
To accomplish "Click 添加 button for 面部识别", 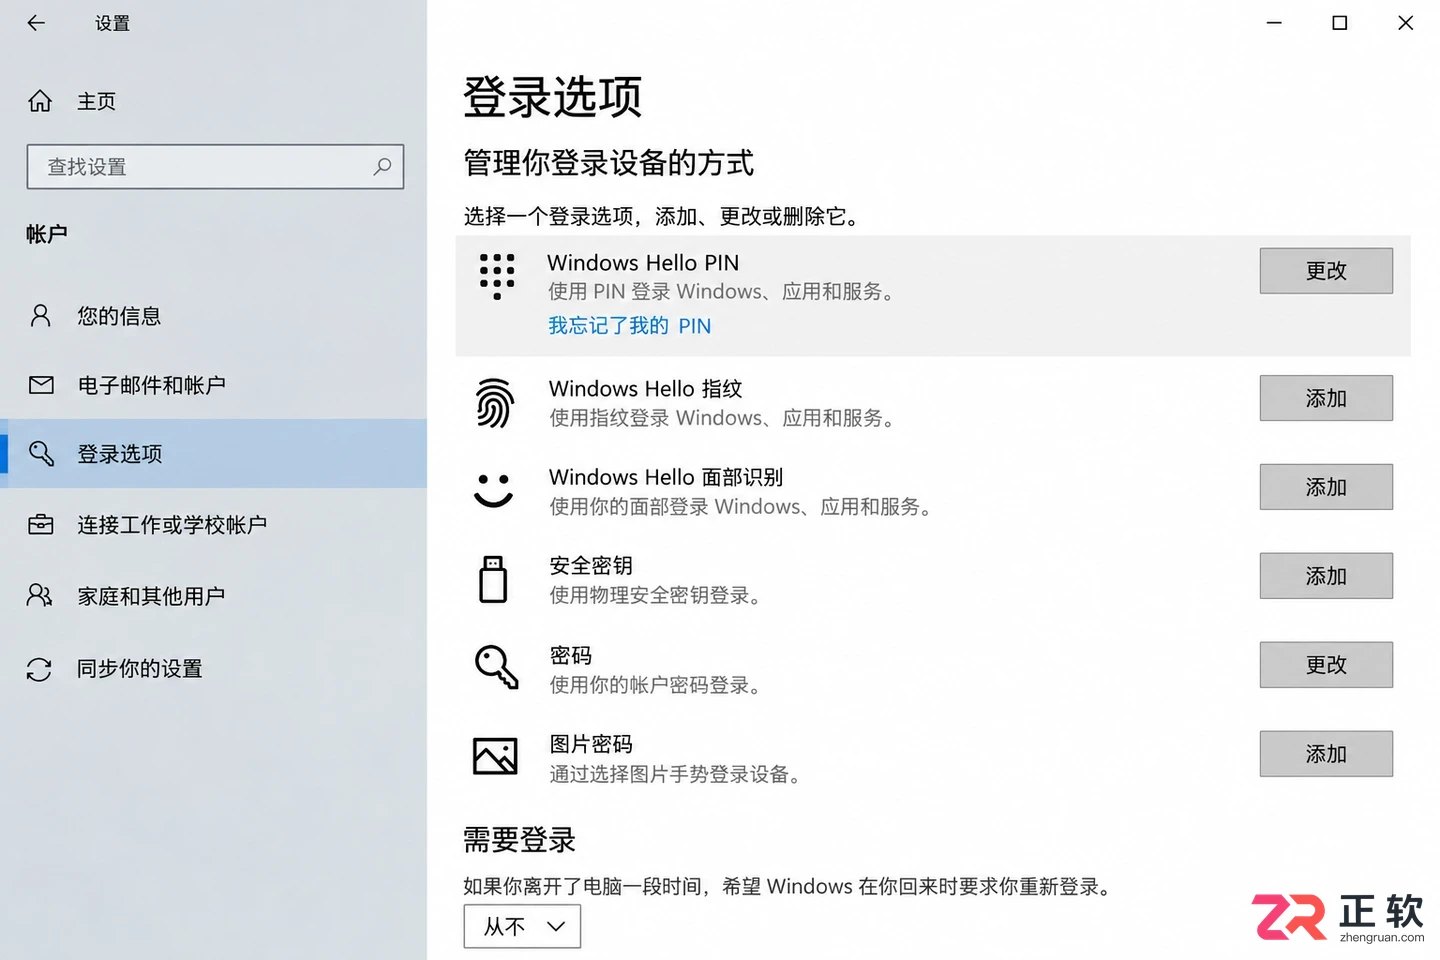I will pyautogui.click(x=1326, y=487).
